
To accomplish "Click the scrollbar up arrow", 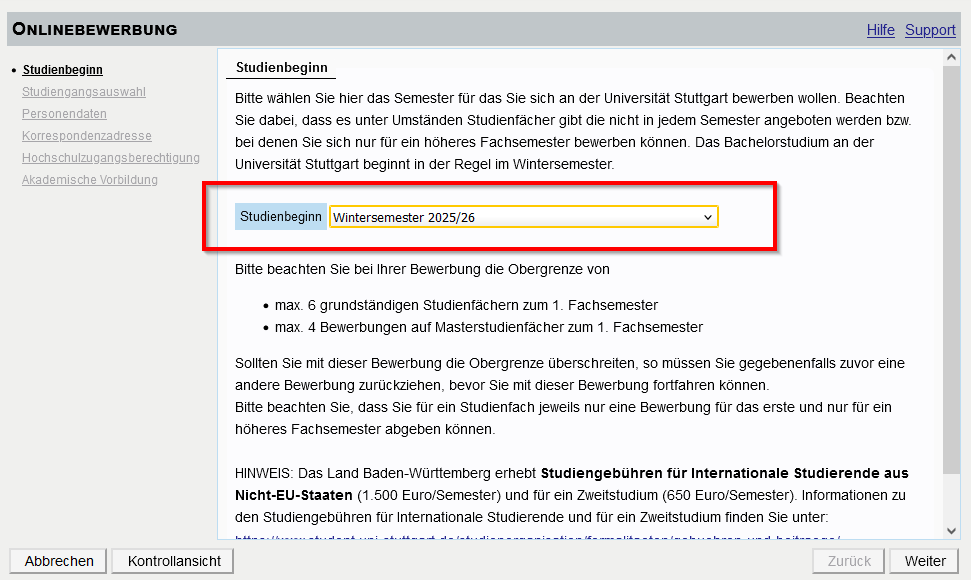I will [x=951, y=58].
